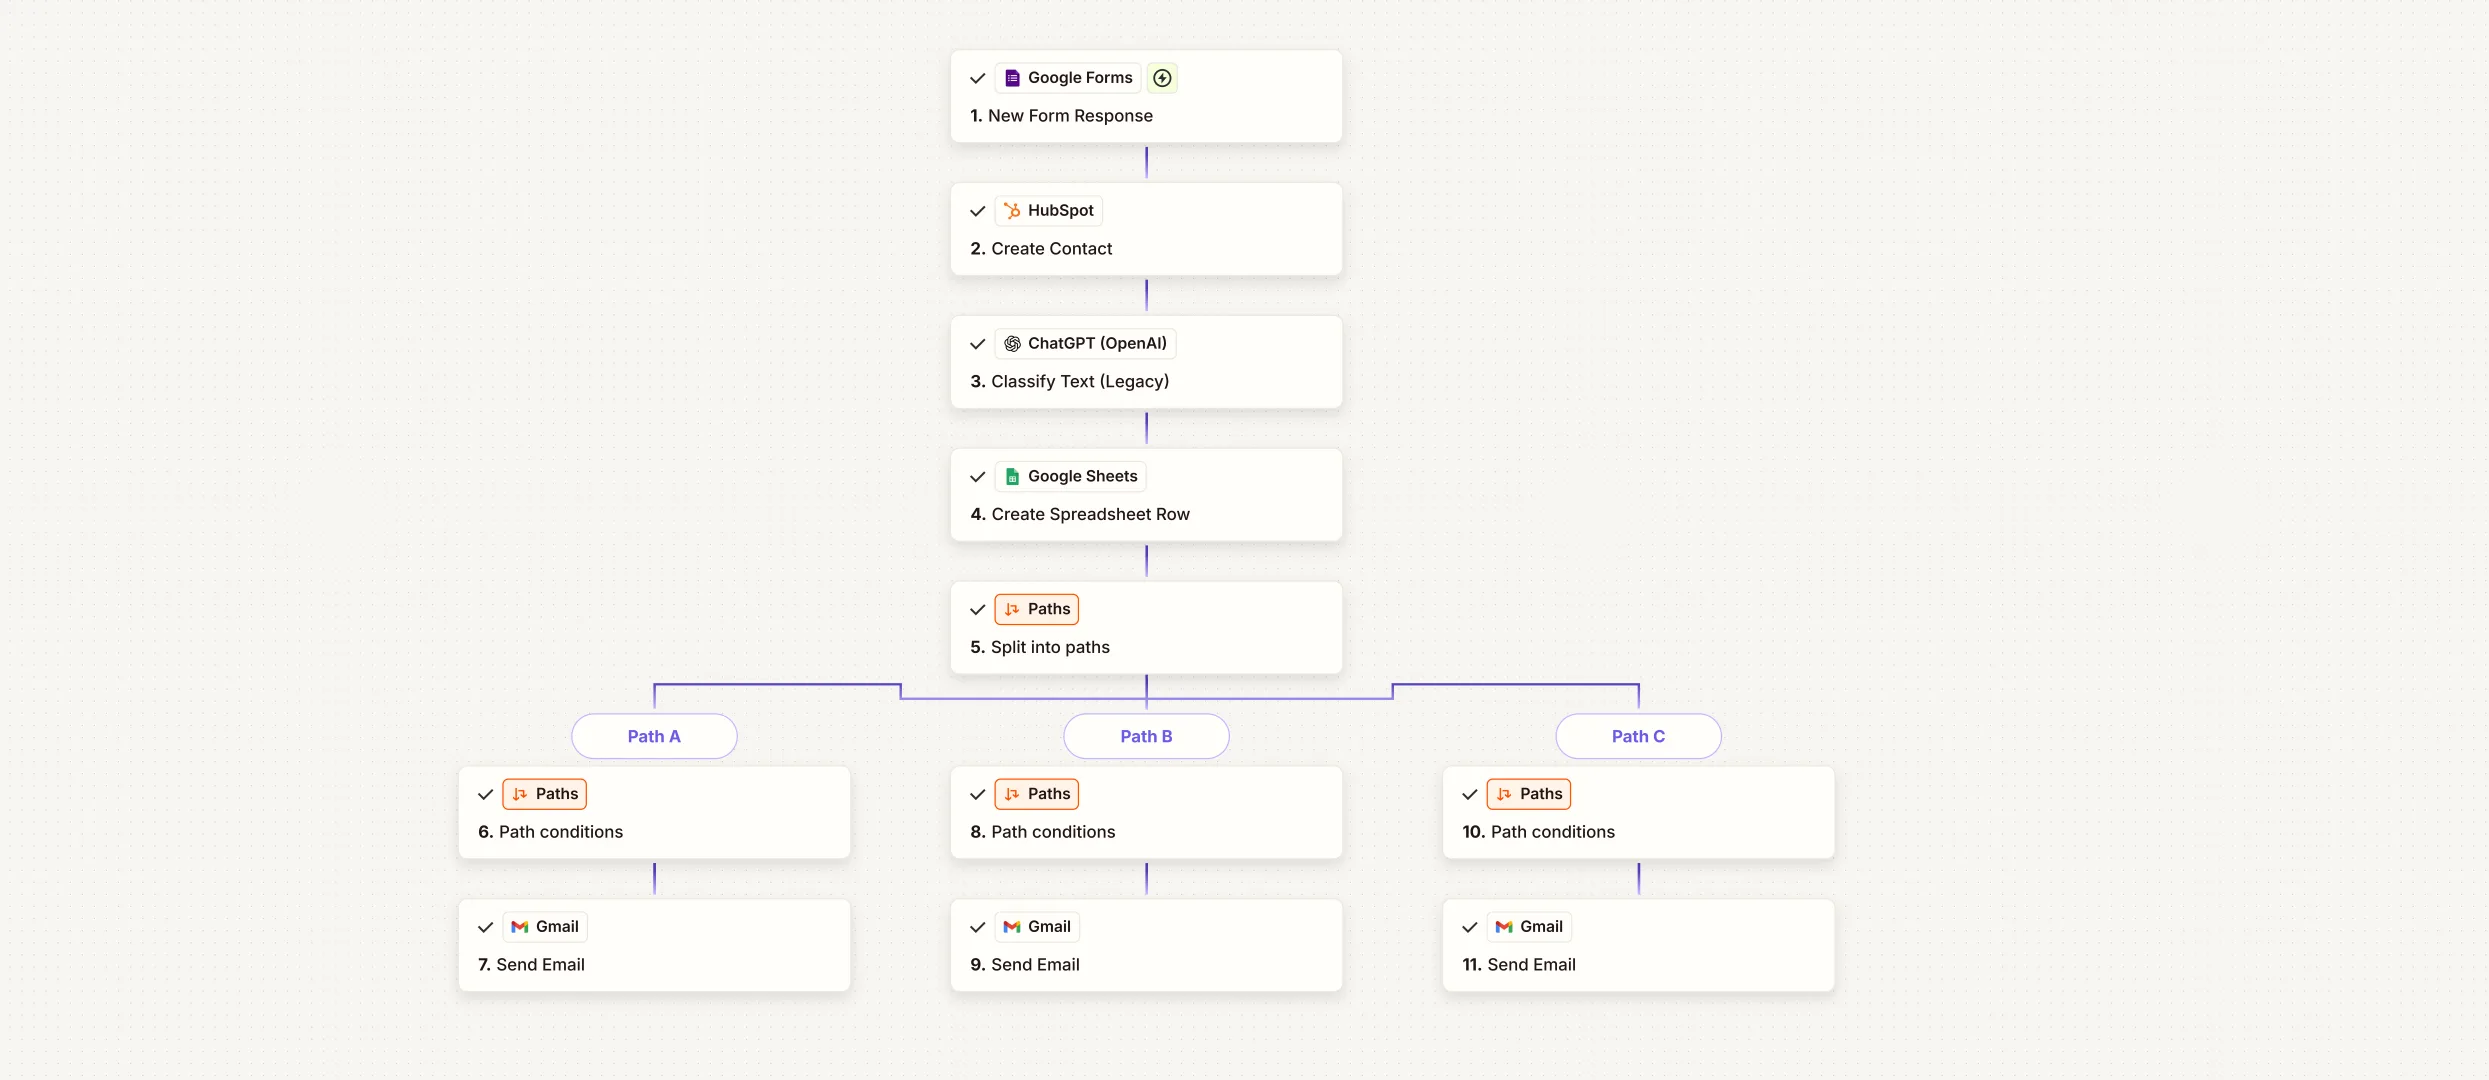Click the checkmark on step 11 Send Email

(x=1470, y=927)
